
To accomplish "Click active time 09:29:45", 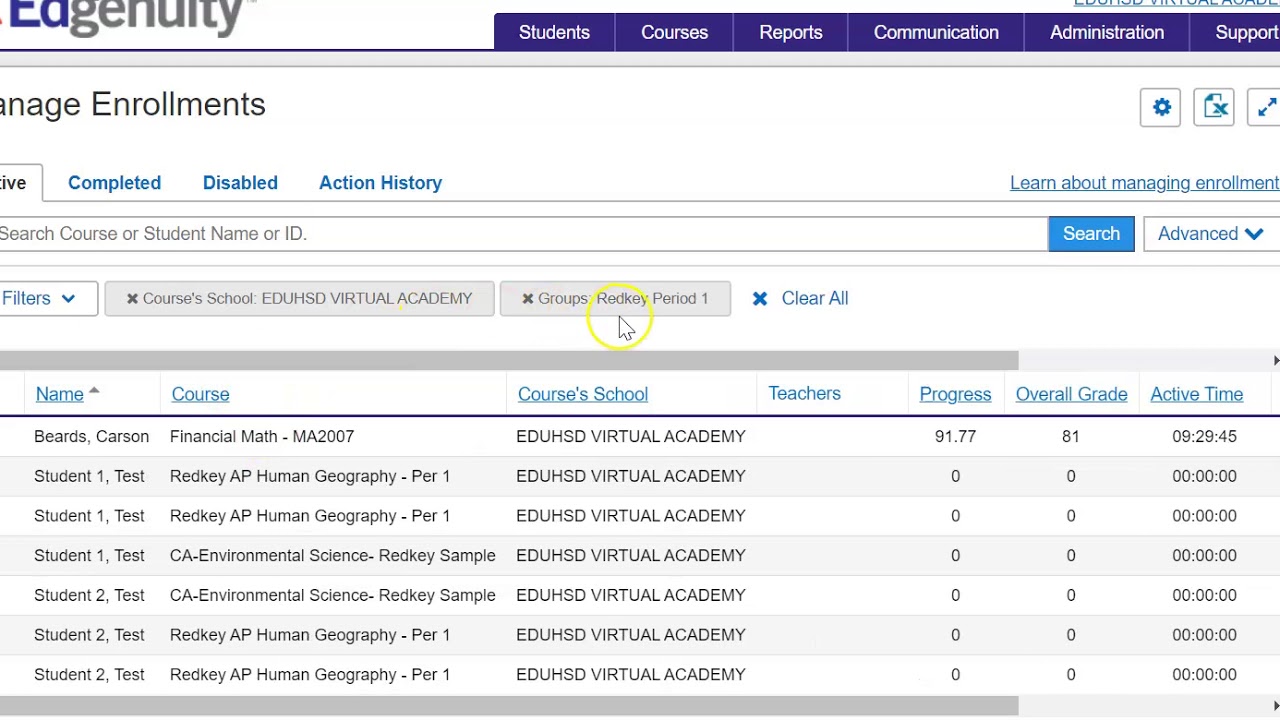I will tap(1204, 437).
